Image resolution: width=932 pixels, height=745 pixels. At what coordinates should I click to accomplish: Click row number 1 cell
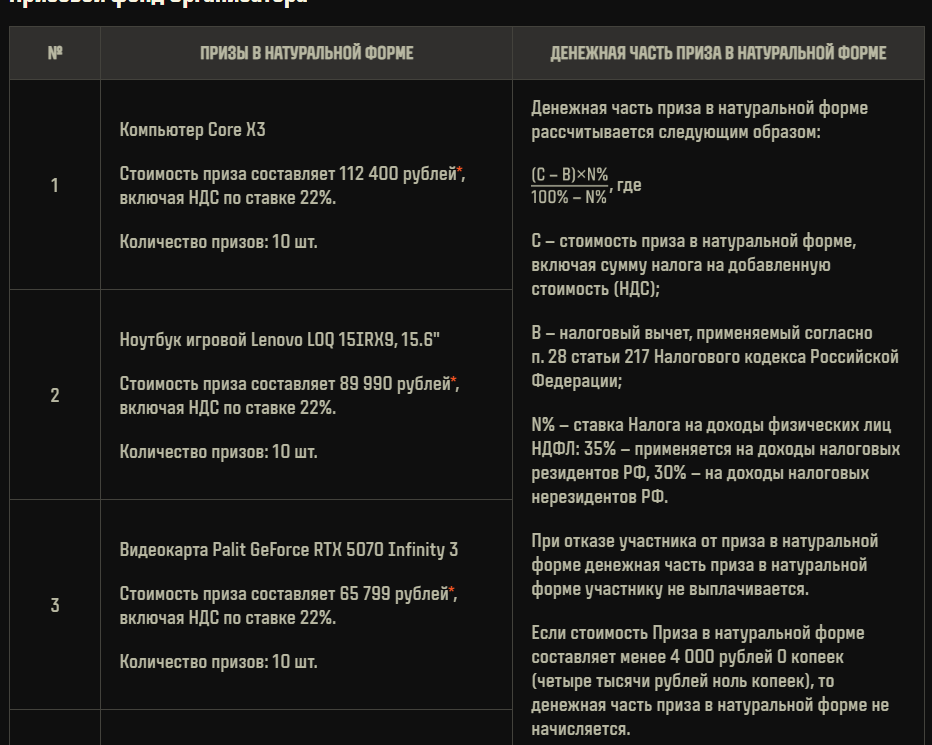pos(55,185)
